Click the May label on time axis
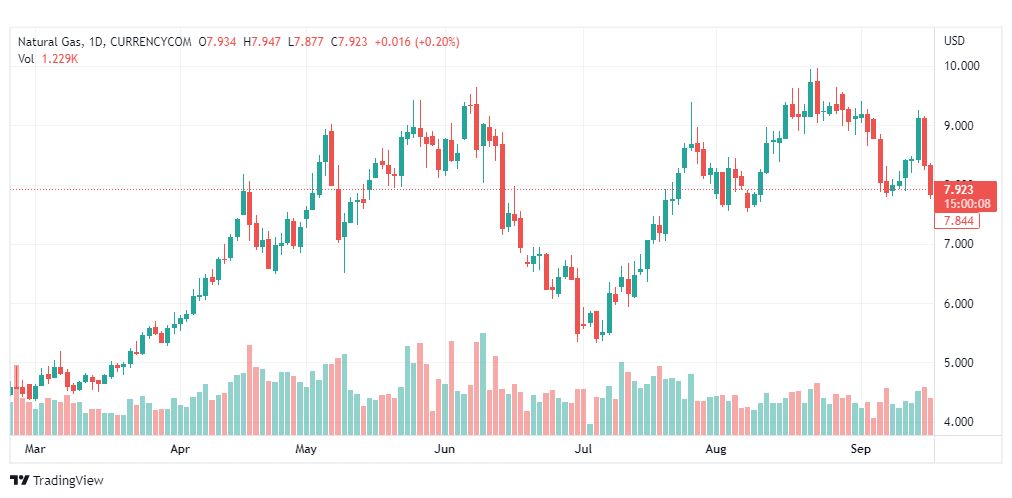This screenshot has width=1012, height=498. (x=307, y=448)
